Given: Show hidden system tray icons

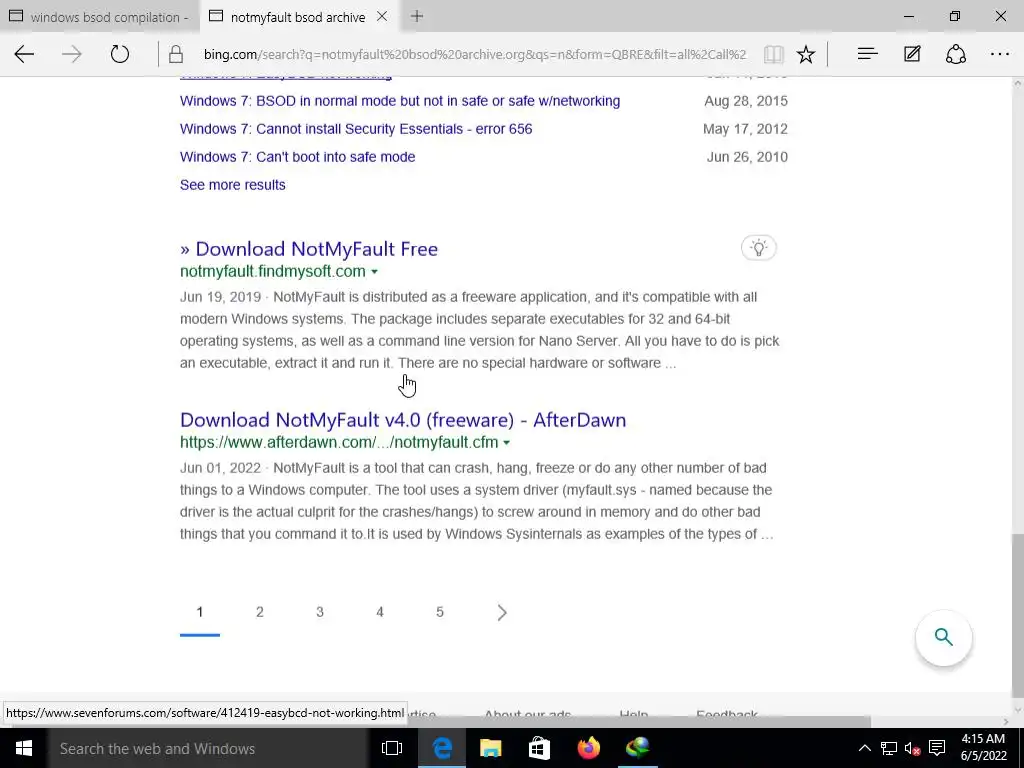Looking at the screenshot, I should [864, 748].
